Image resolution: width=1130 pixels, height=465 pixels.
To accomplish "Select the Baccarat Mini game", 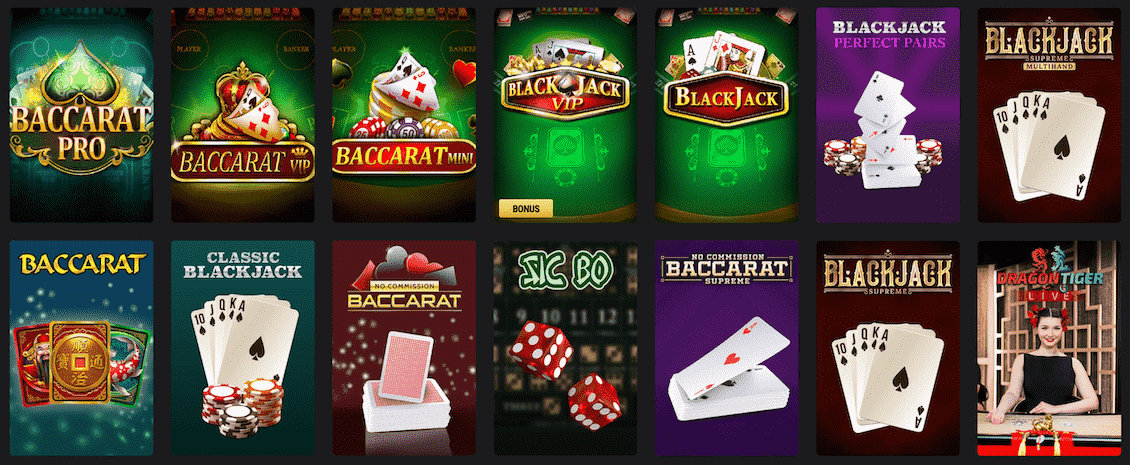I will (404, 115).
